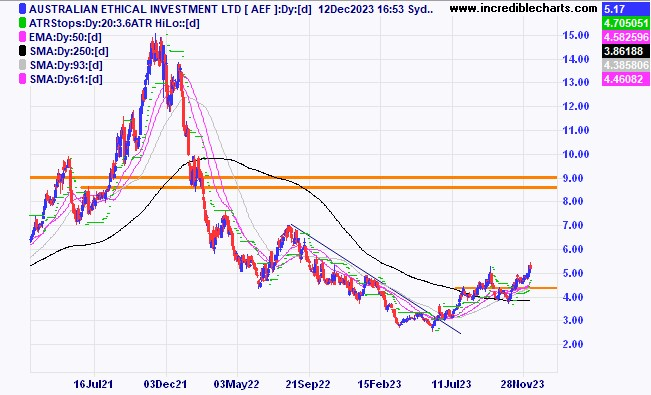Screen dimensions: 651x395
Task: Click the 28Nov23 date axis label
Action: click(x=522, y=384)
